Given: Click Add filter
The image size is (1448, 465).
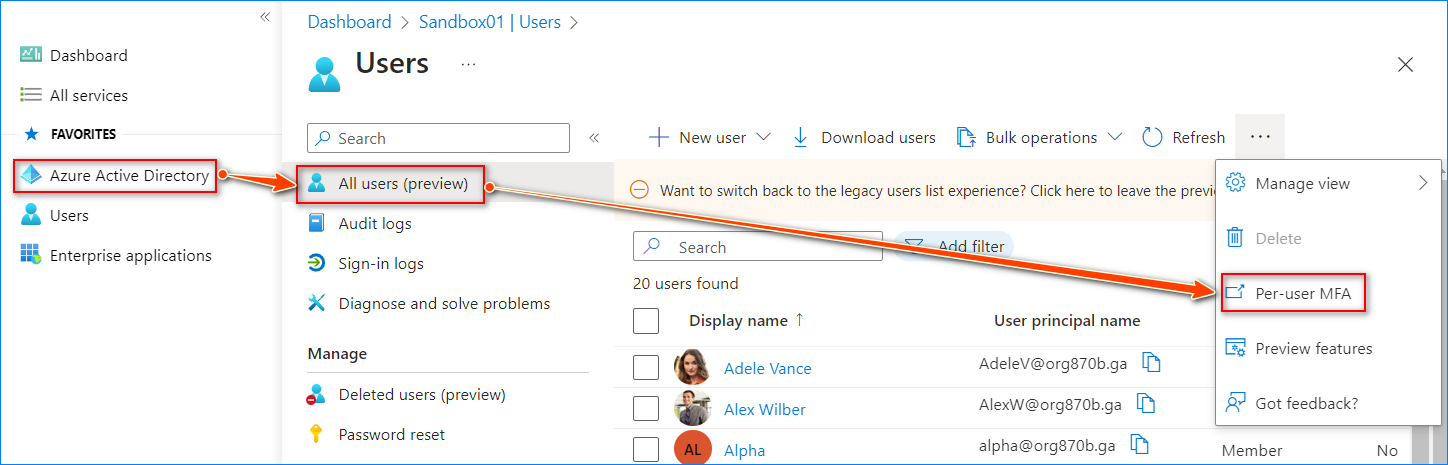Looking at the screenshot, I should [x=953, y=246].
